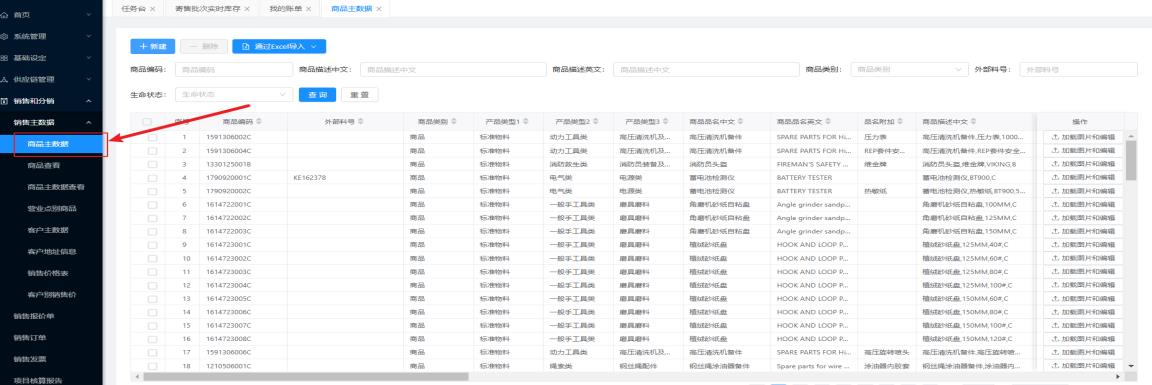Open the 商品类别 filter dropdown

pos(910,69)
